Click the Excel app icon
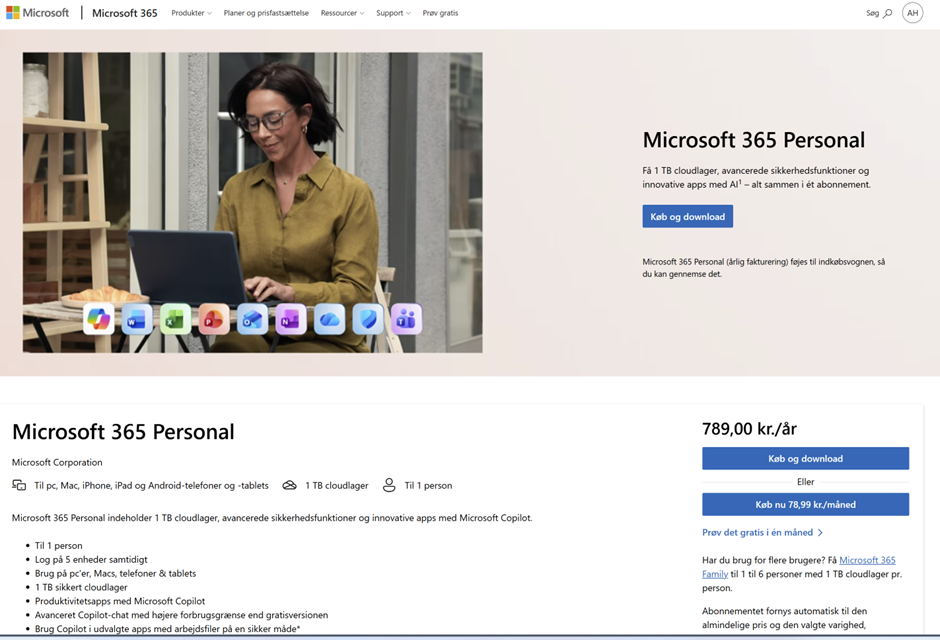940x640 pixels. point(176,319)
